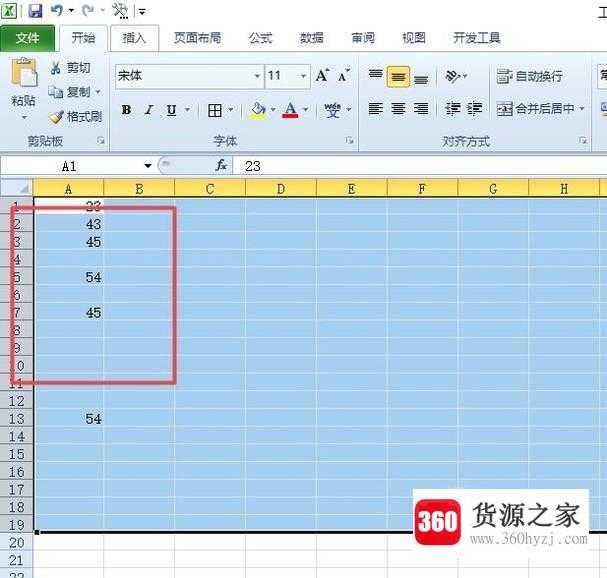Click the Redo arrow icon
Image resolution: width=607 pixels, height=578 pixels.
88,10
